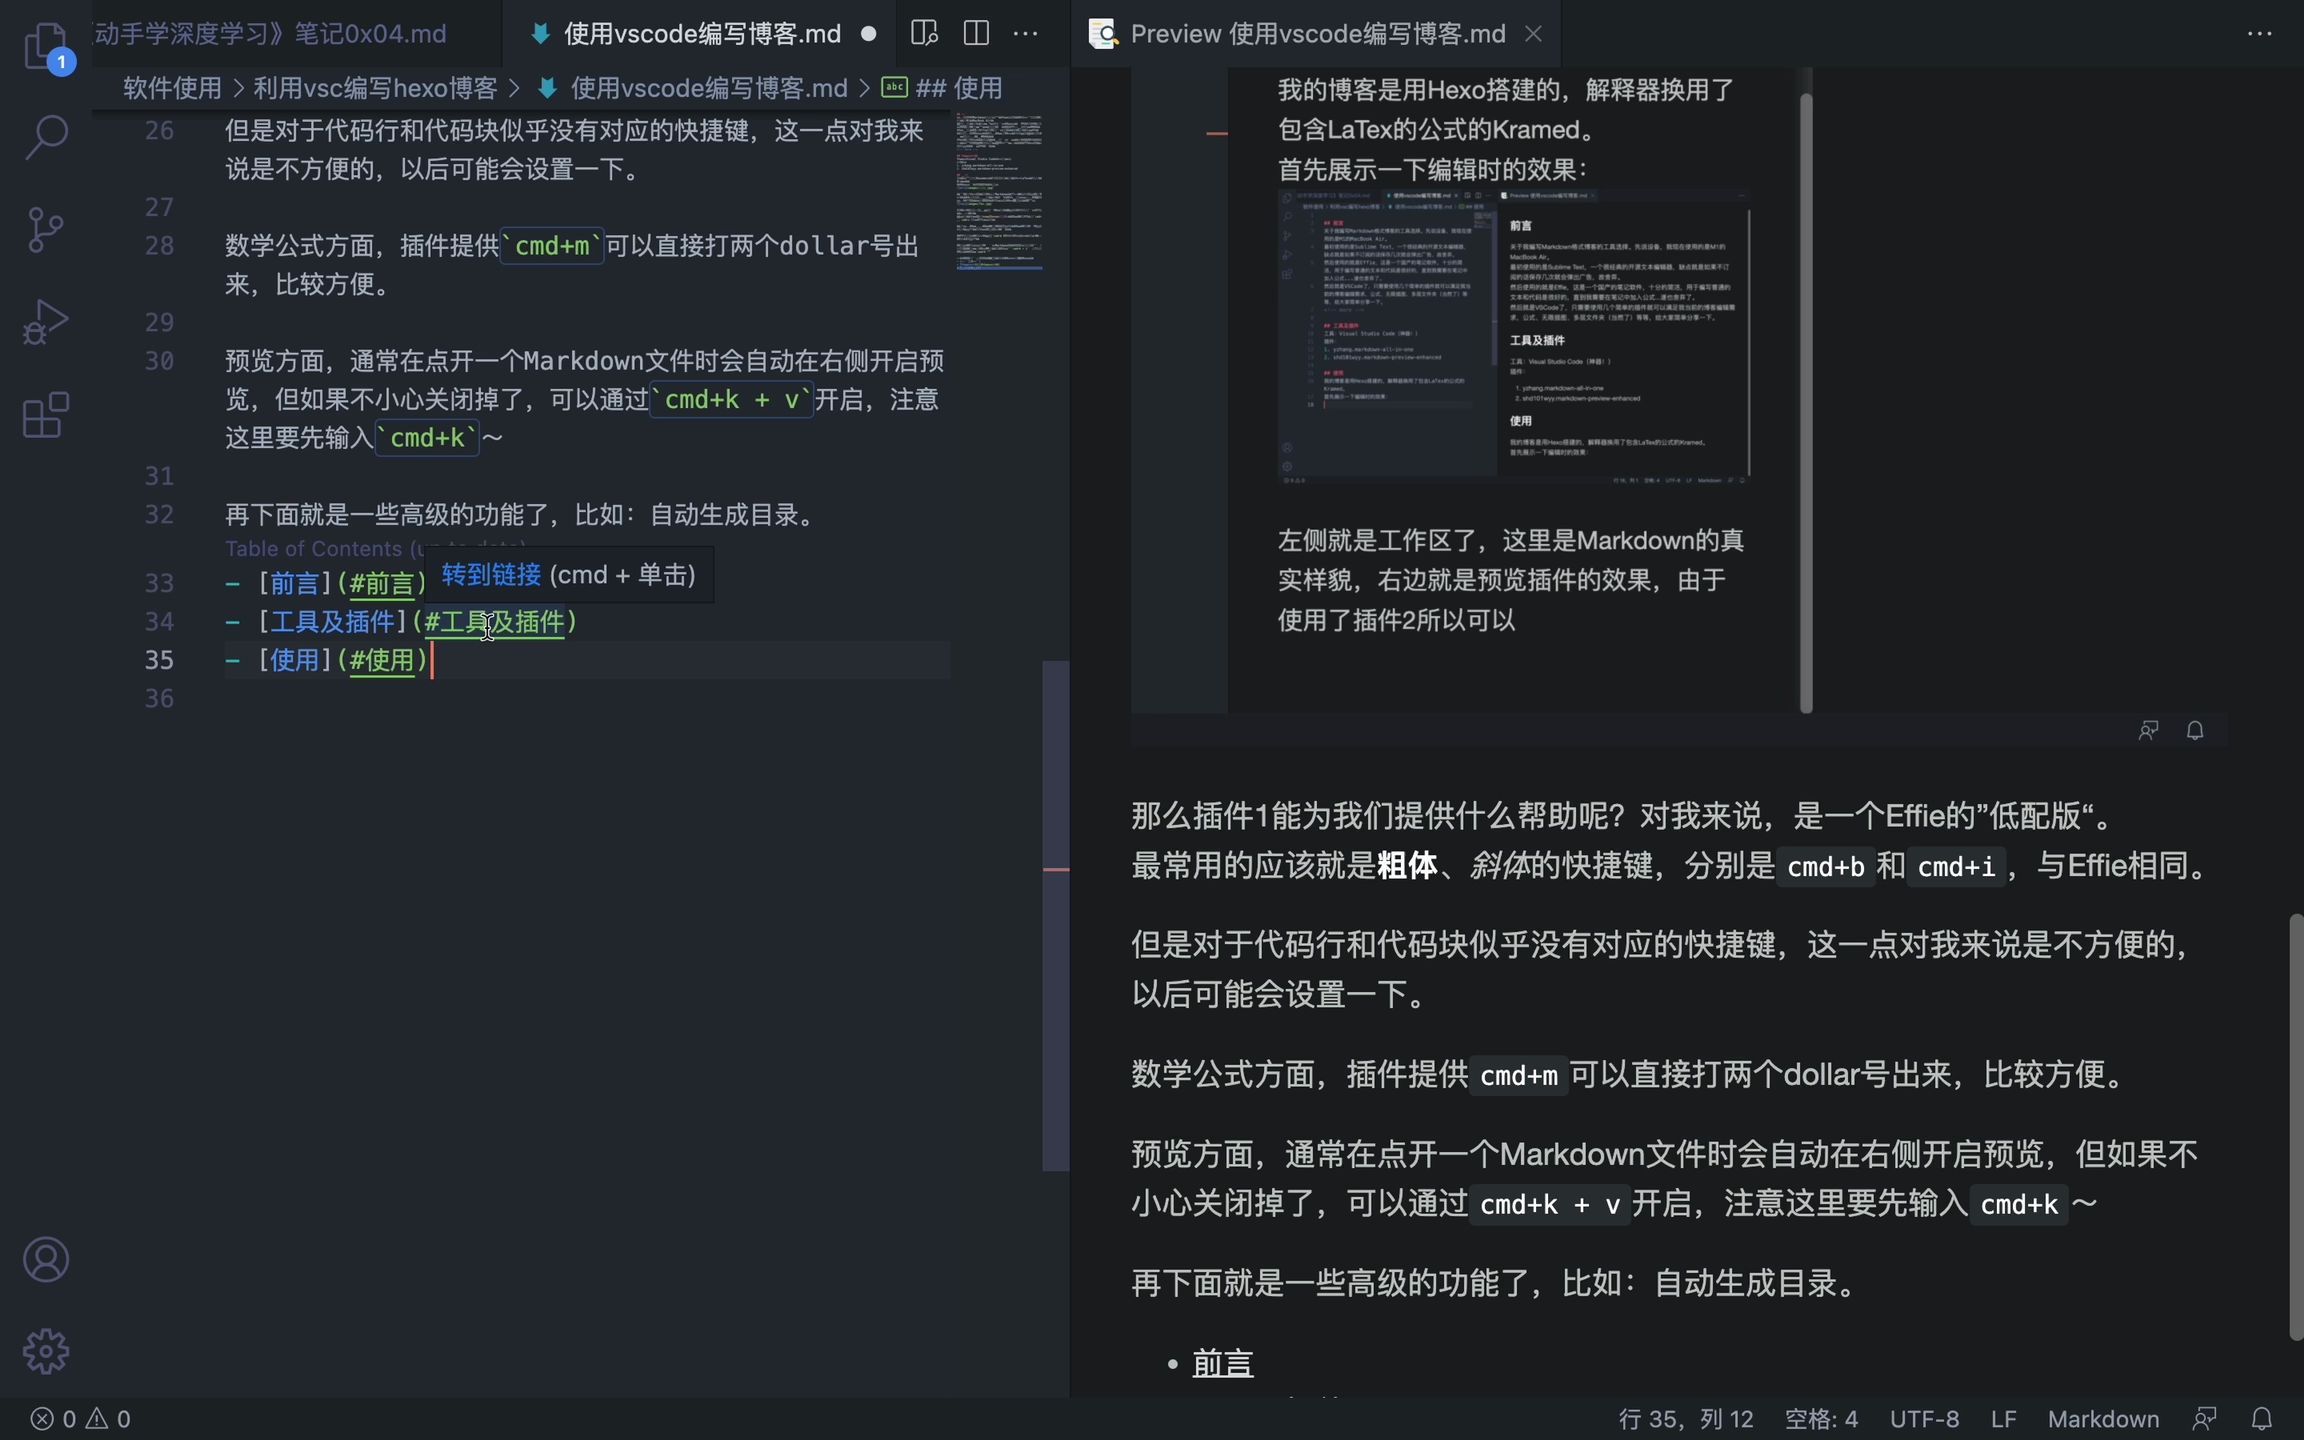The width and height of the screenshot is (2304, 1440).
Task: Click the embedded image's scrollbar in preview
Action: 1806,403
